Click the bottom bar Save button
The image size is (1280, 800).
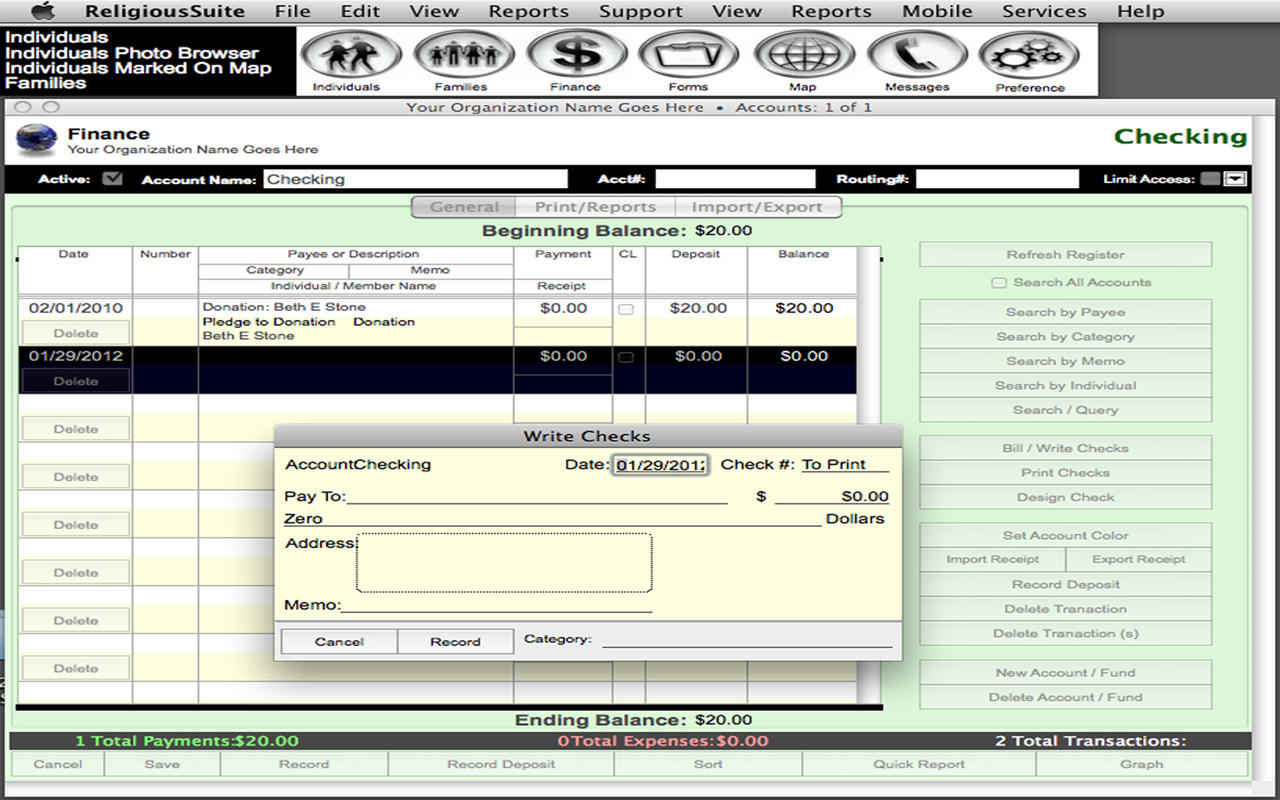coord(162,764)
